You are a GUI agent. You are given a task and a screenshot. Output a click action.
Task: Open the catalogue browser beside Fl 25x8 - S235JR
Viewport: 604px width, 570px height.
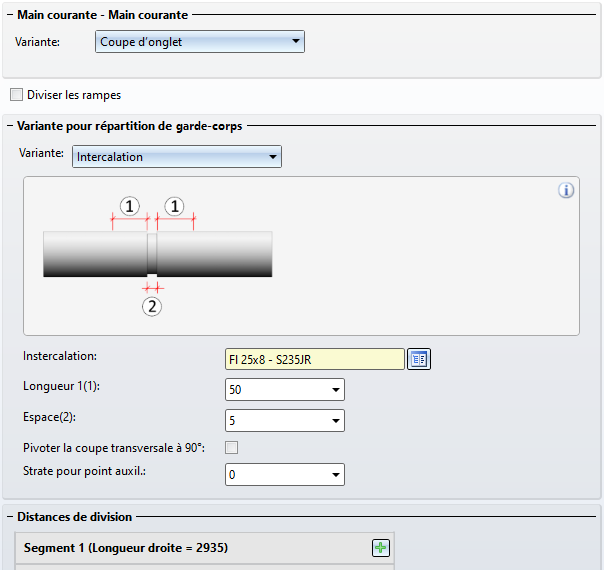click(x=419, y=359)
